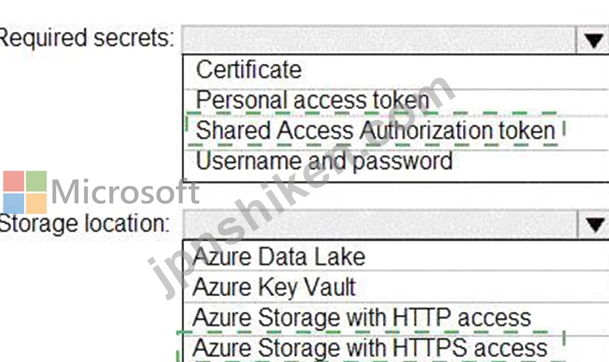Click the red square in Microsoft logo
Screen dimensions: 609x362
coord(14,181)
